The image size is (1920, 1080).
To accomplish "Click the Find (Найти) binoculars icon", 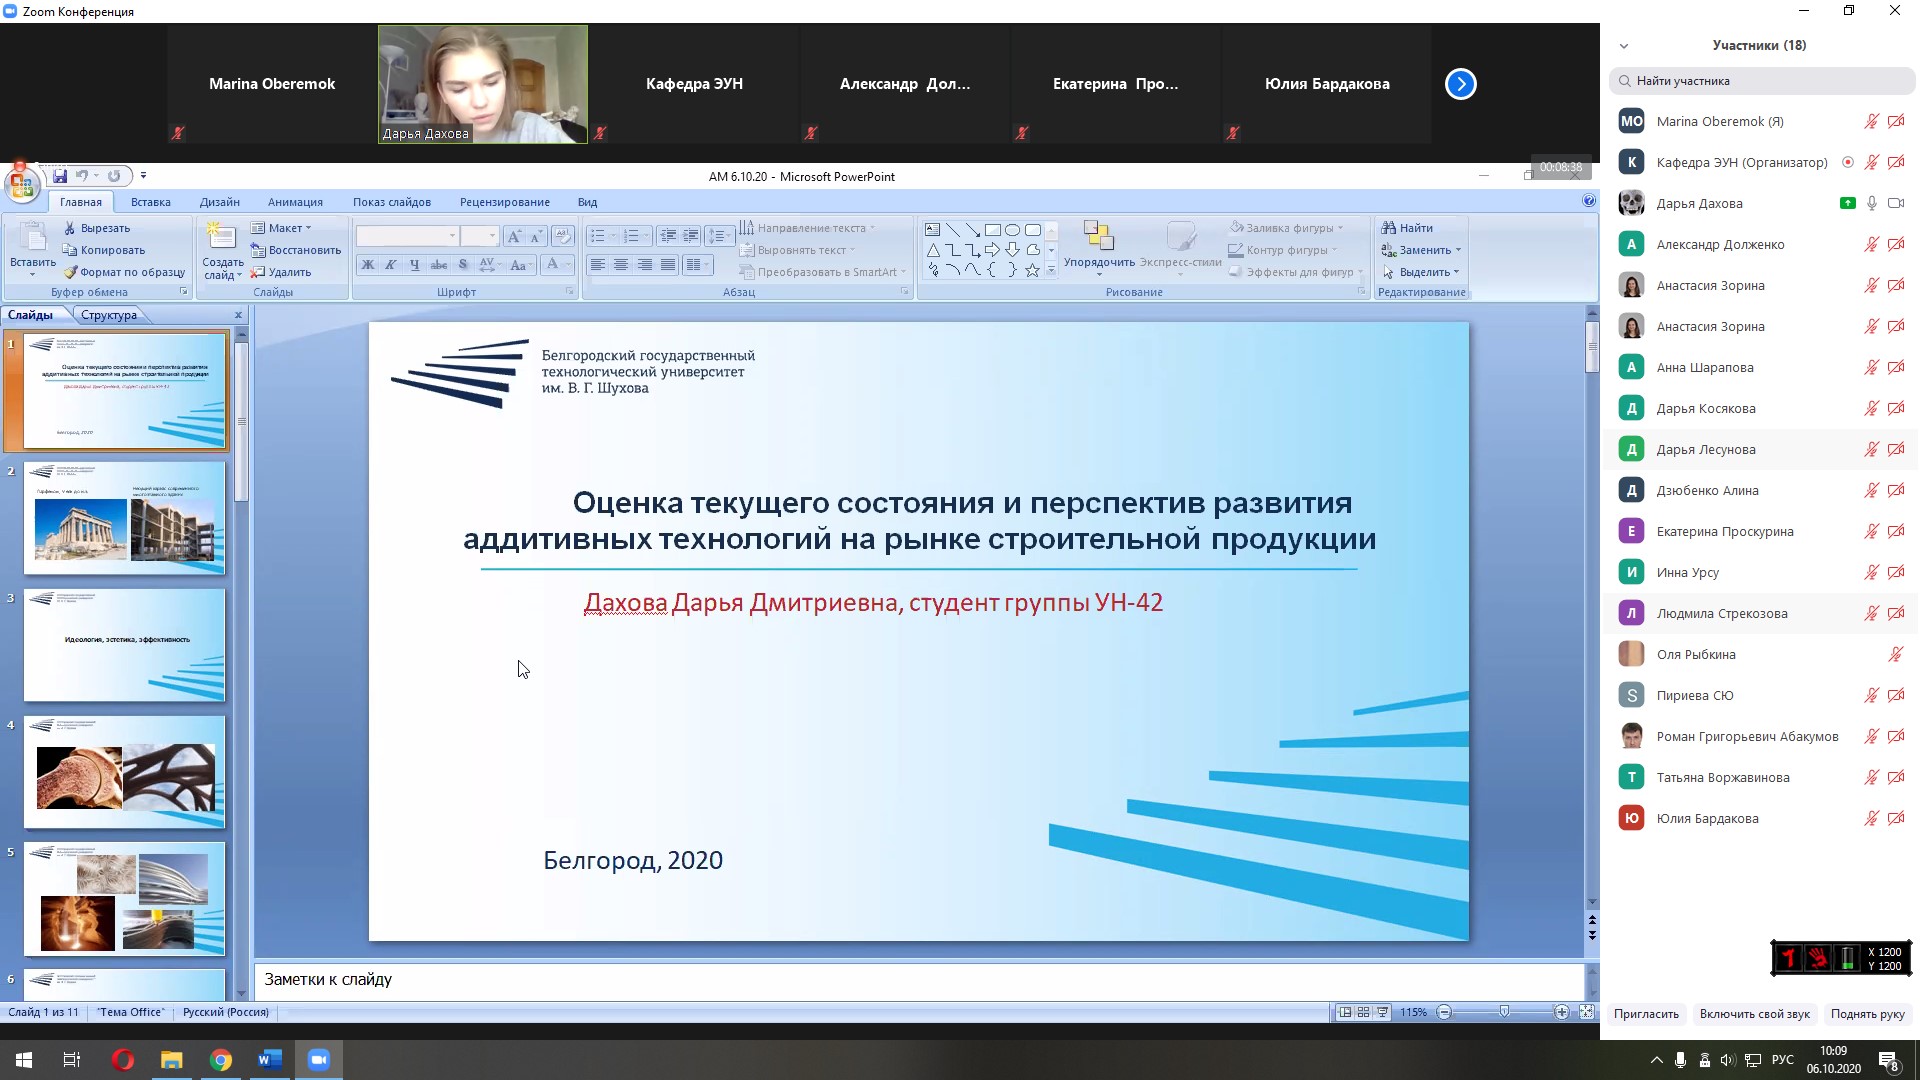I will point(1389,228).
